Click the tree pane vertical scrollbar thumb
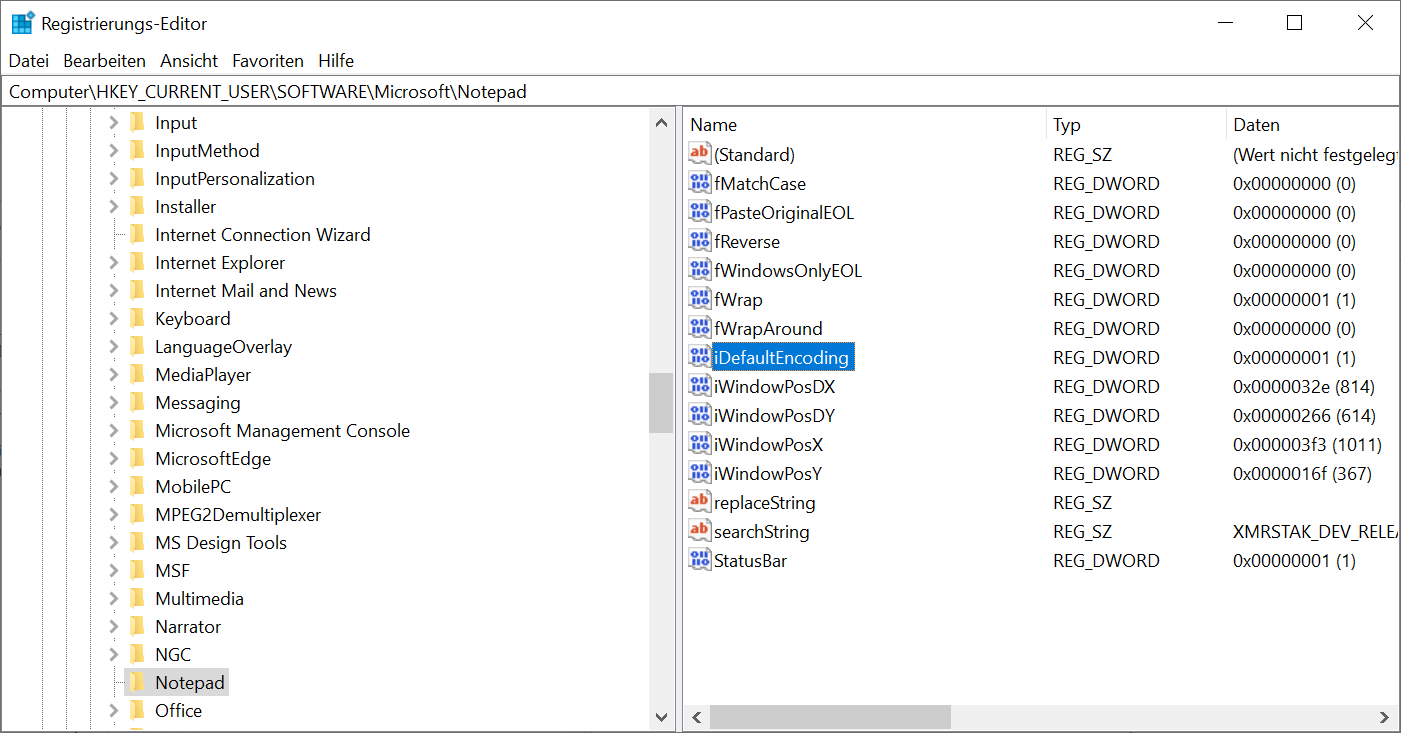 tap(661, 403)
